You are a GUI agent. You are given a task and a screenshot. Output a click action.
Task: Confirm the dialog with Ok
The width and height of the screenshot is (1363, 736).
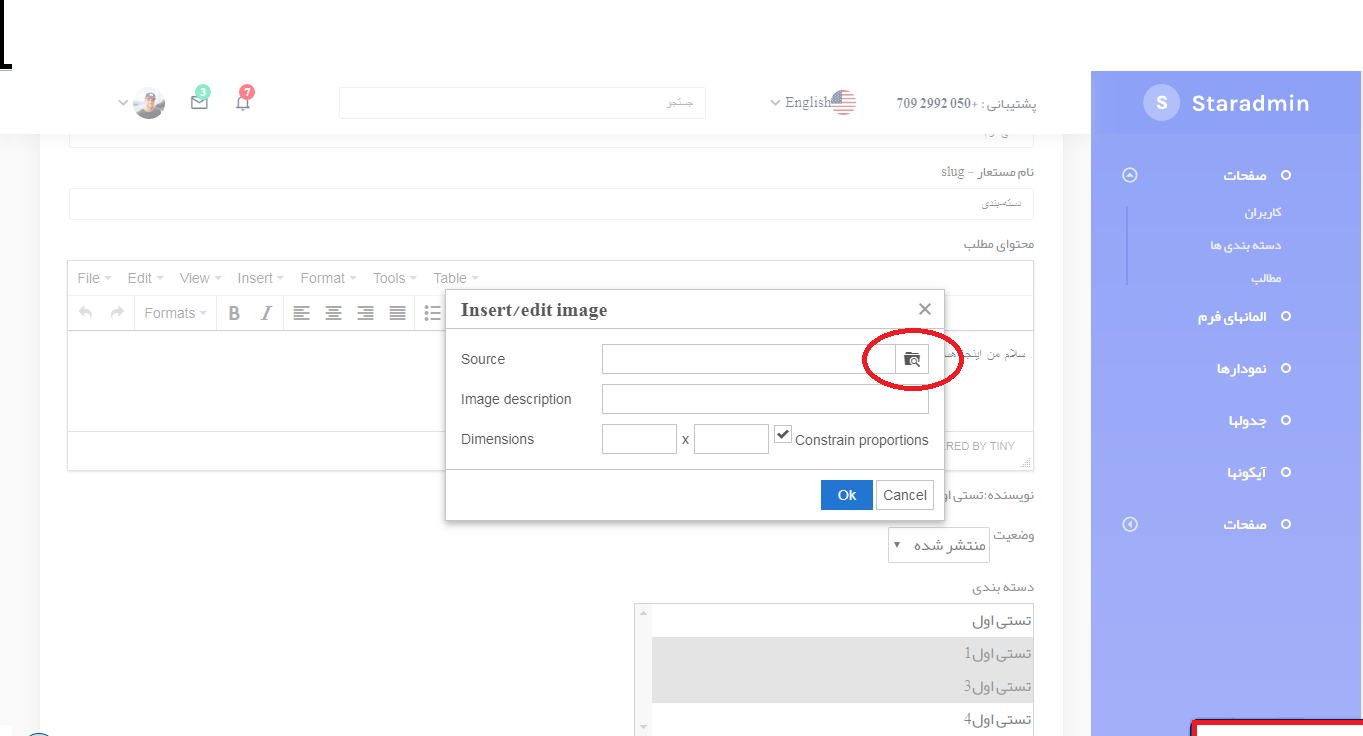pyautogui.click(x=847, y=495)
